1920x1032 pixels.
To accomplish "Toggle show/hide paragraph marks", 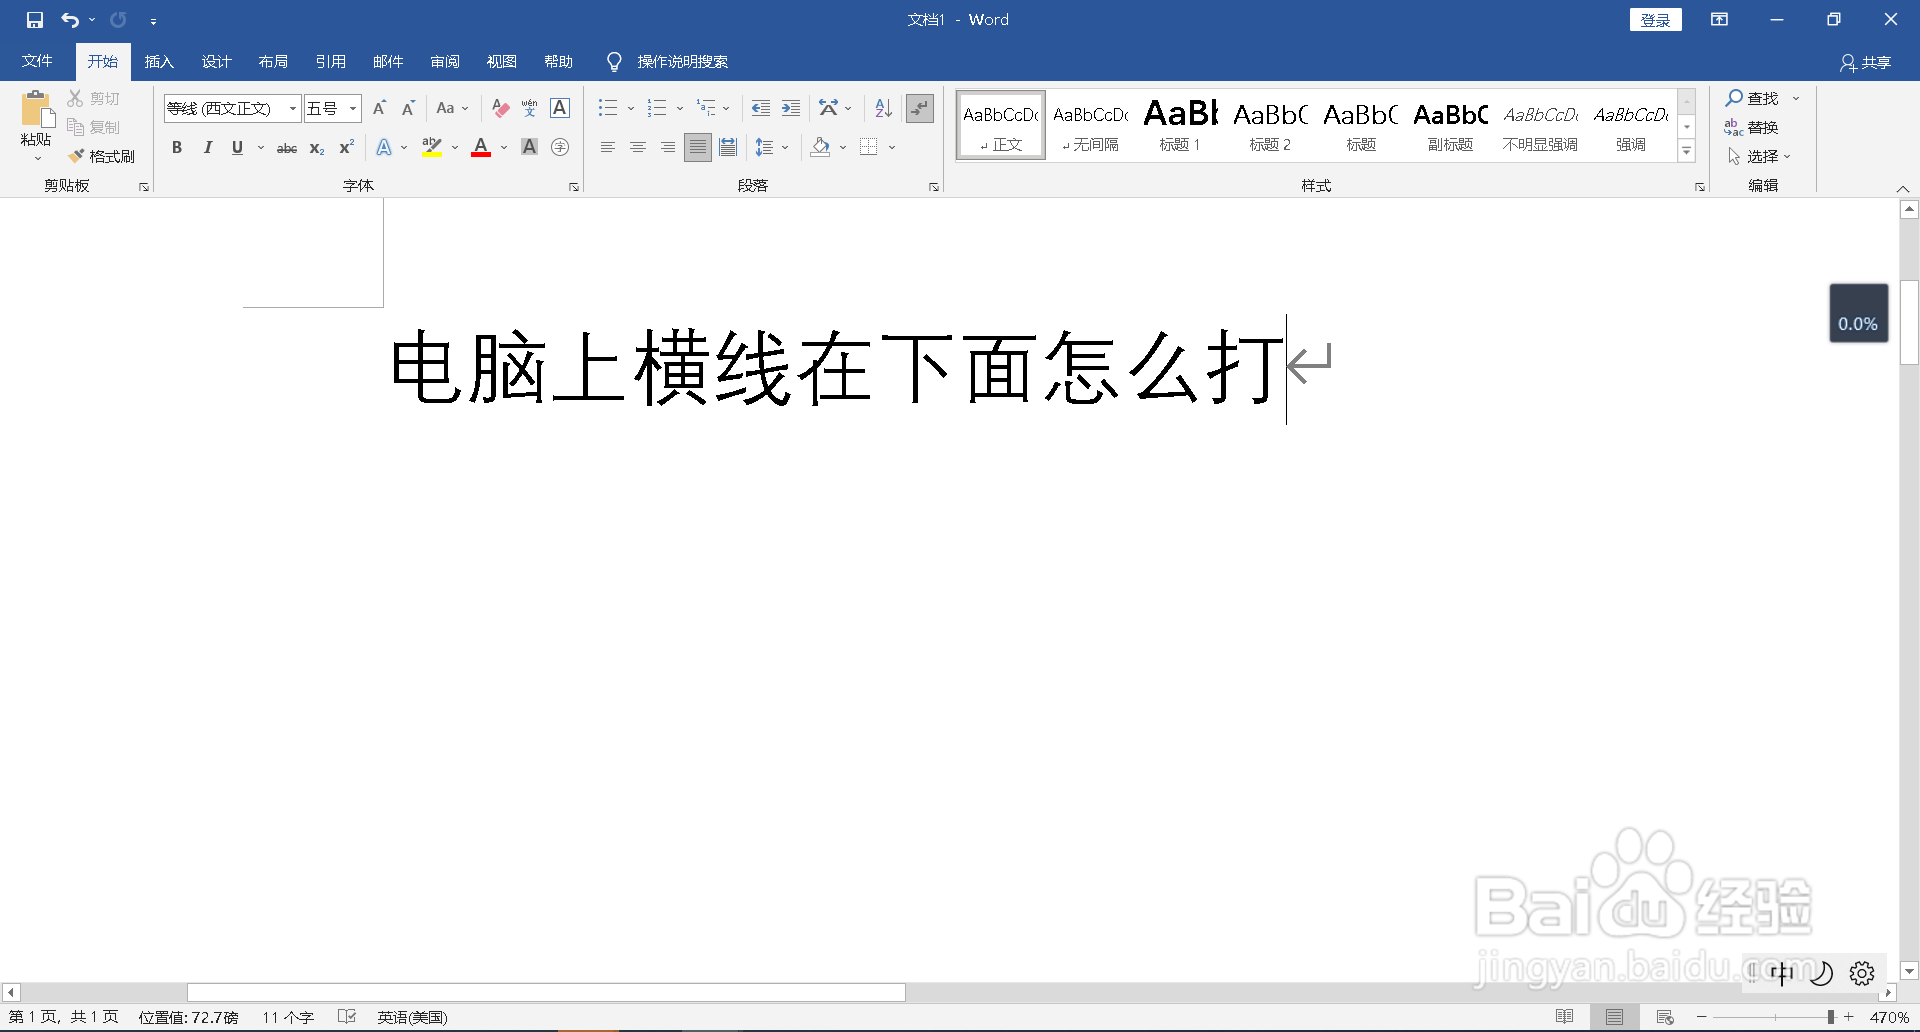I will tap(919, 108).
